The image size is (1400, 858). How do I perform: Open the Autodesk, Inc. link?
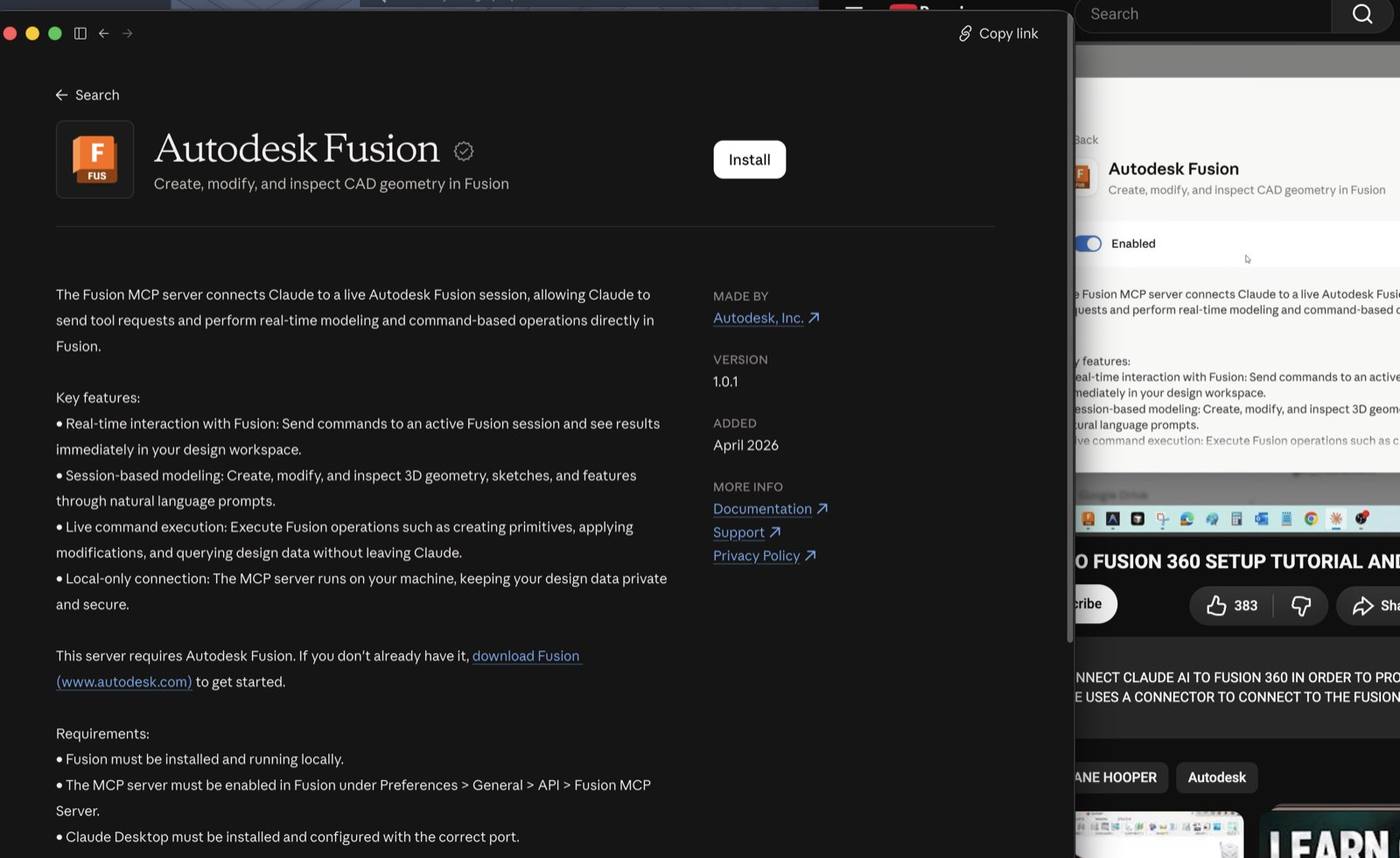tap(766, 318)
